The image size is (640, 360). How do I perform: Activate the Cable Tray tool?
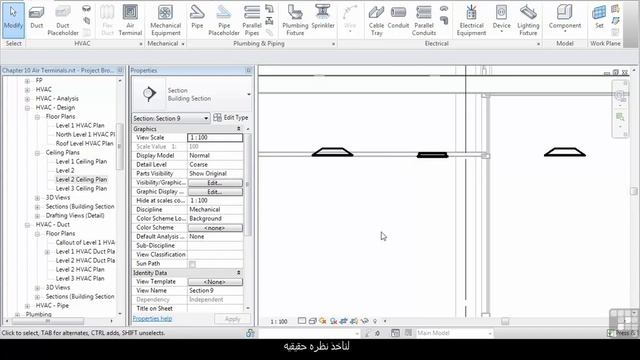point(376,20)
